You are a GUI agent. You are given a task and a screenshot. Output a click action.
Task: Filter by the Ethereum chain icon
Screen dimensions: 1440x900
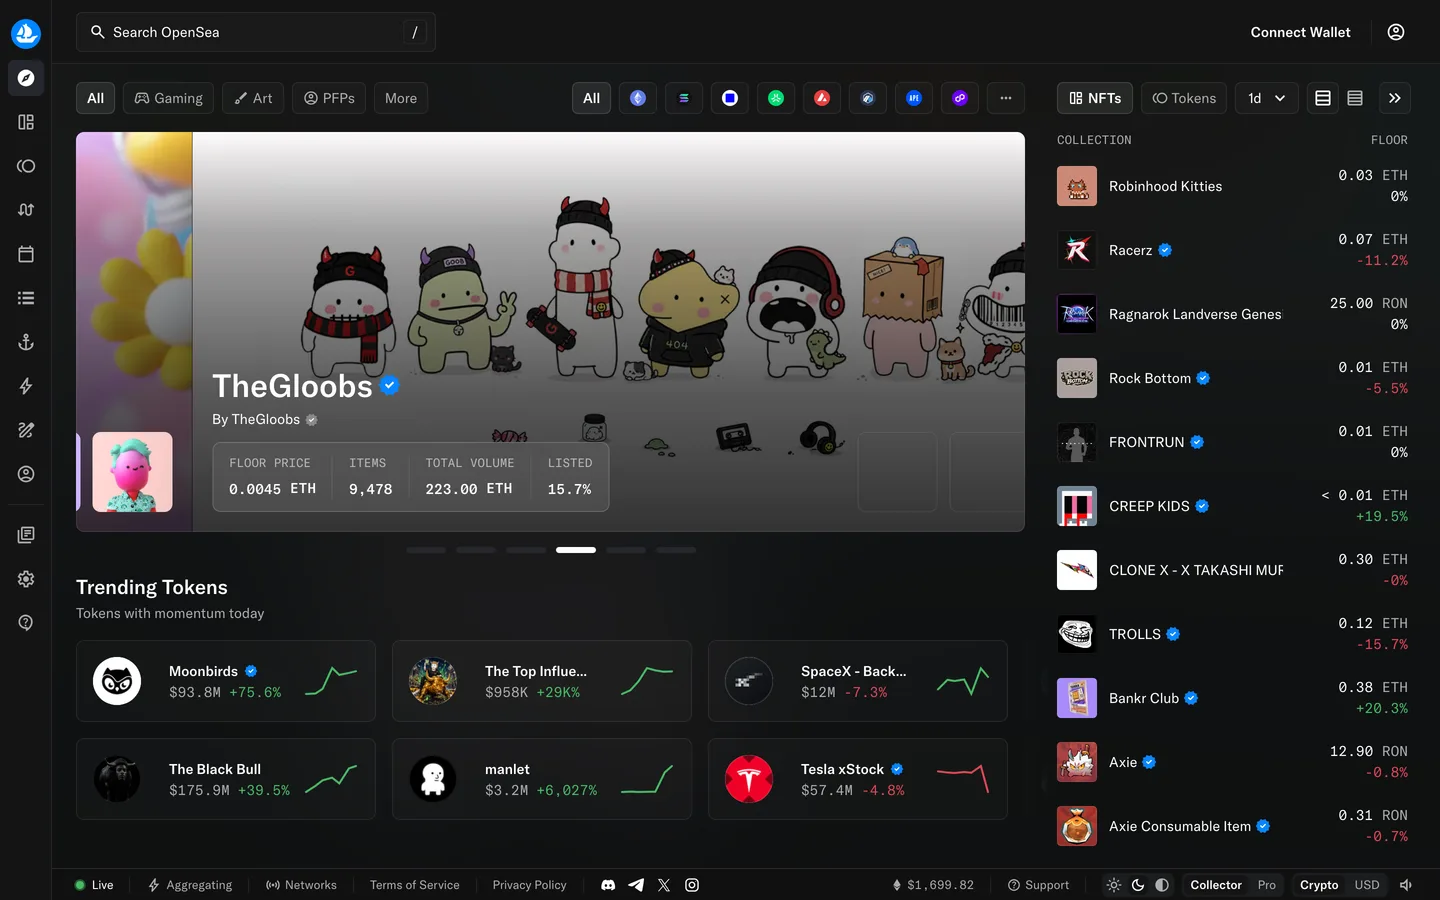click(x=638, y=98)
